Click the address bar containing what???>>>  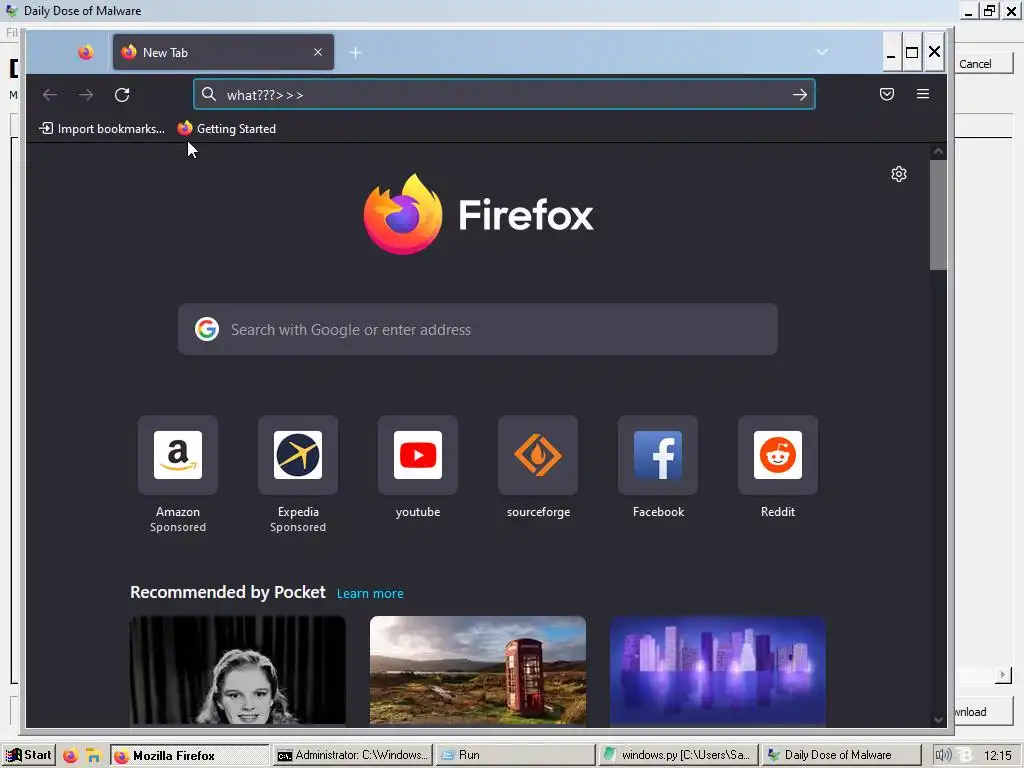[504, 95]
